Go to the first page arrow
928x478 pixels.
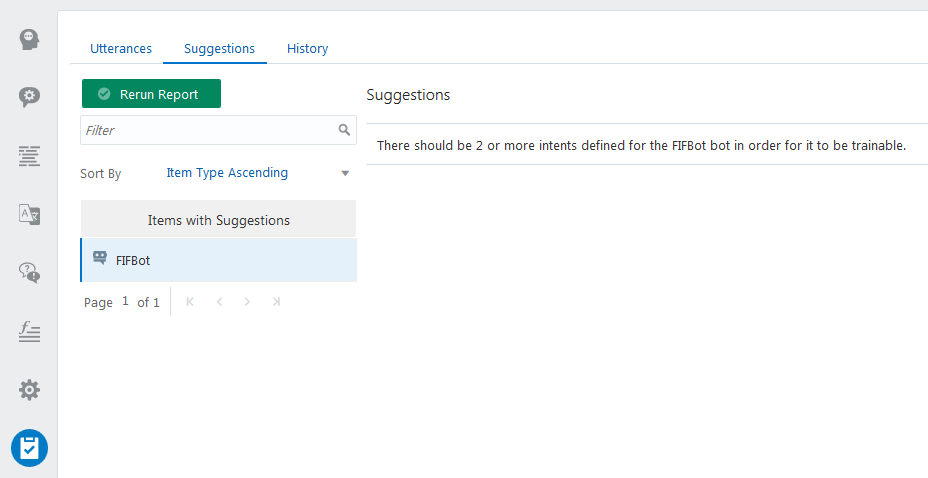click(x=190, y=302)
